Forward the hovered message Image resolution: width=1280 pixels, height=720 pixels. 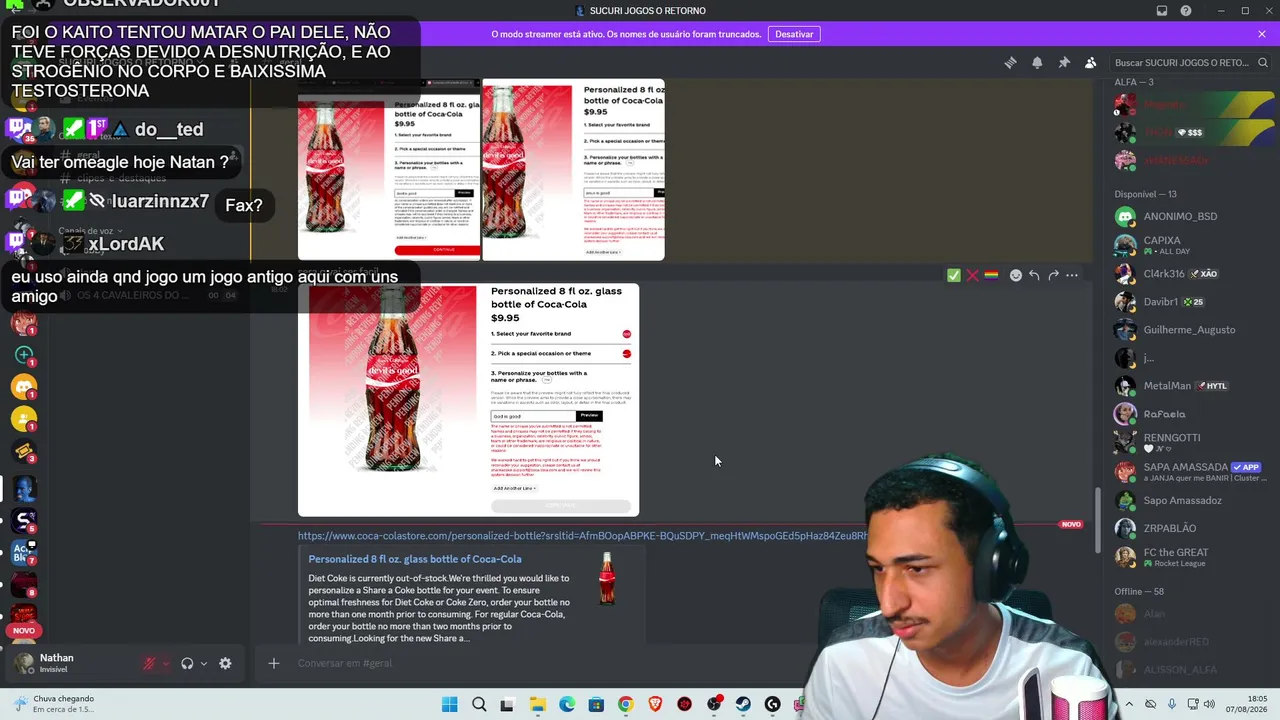pos(1053,275)
